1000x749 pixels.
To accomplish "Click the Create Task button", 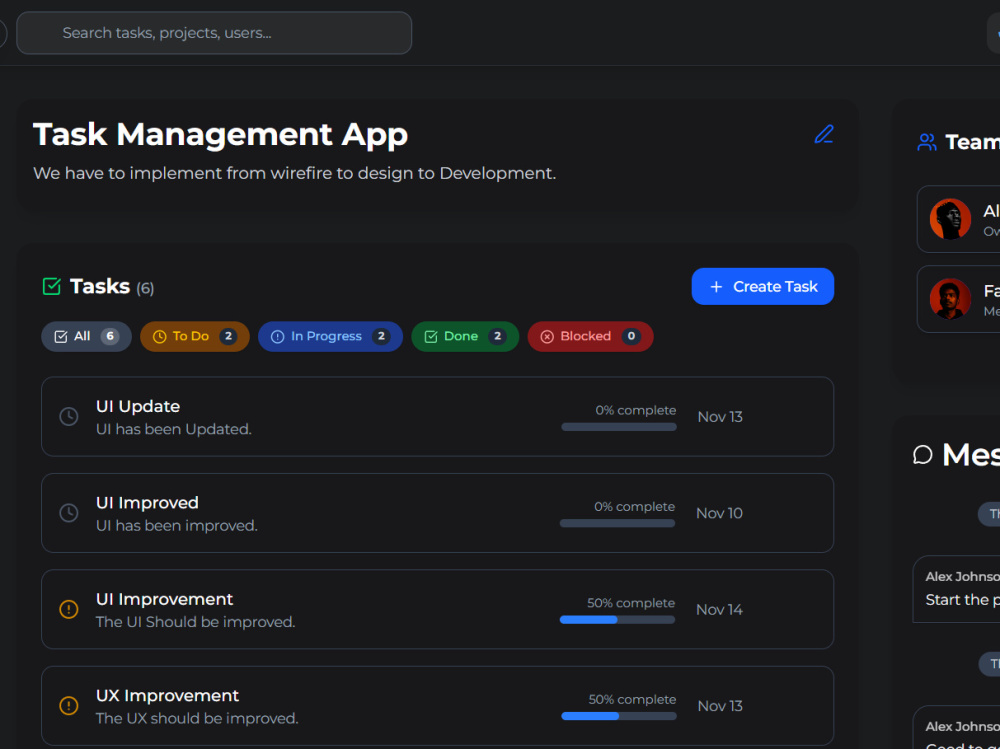I will pyautogui.click(x=763, y=286).
